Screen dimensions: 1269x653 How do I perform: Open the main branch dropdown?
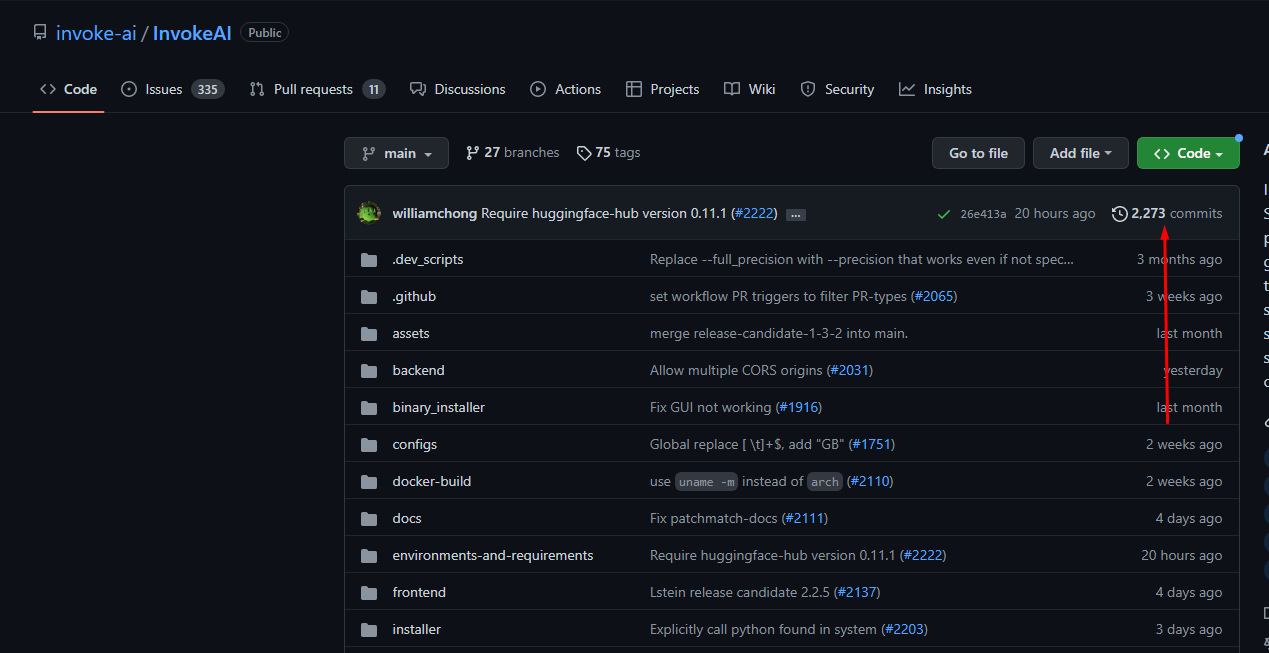(396, 152)
